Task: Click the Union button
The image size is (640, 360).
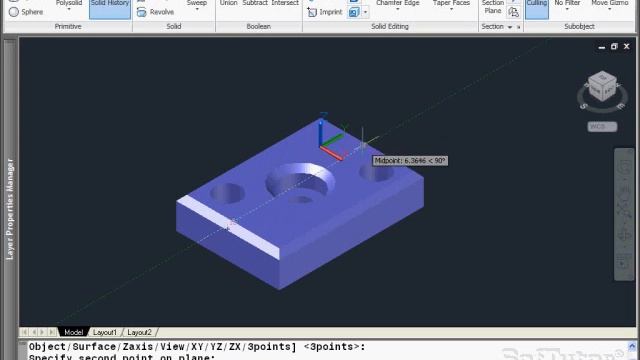Action: (229, 3)
